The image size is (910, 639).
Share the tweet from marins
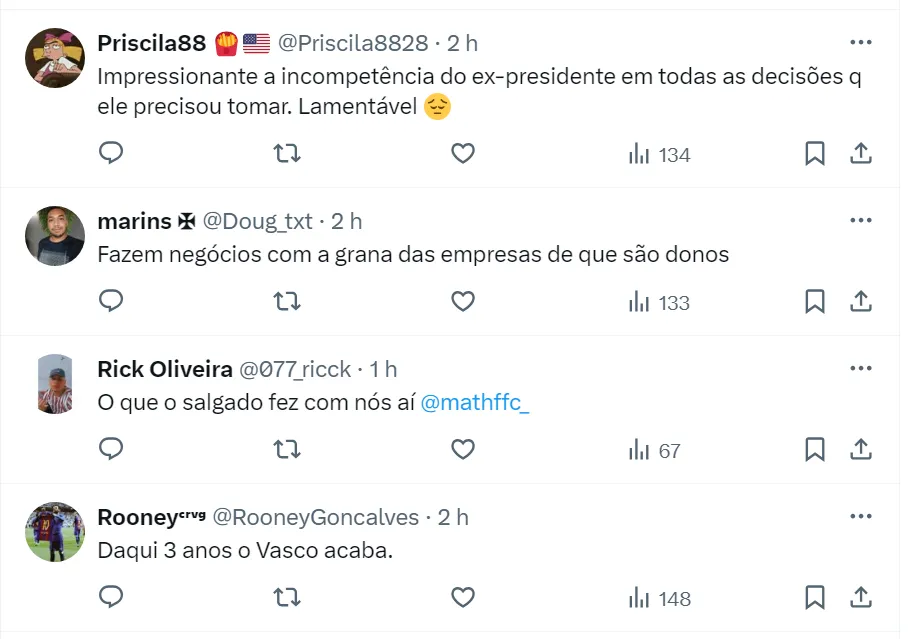tap(861, 302)
